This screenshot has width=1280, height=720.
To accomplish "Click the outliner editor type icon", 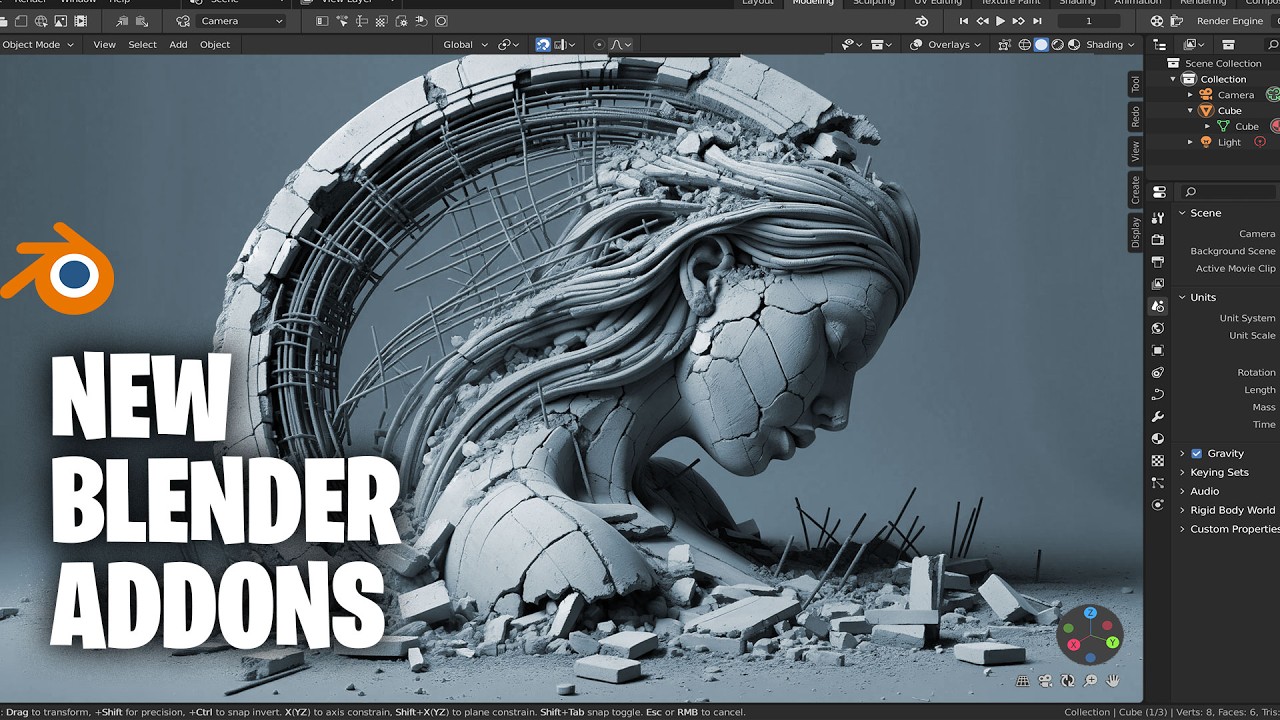I will (x=1160, y=44).
